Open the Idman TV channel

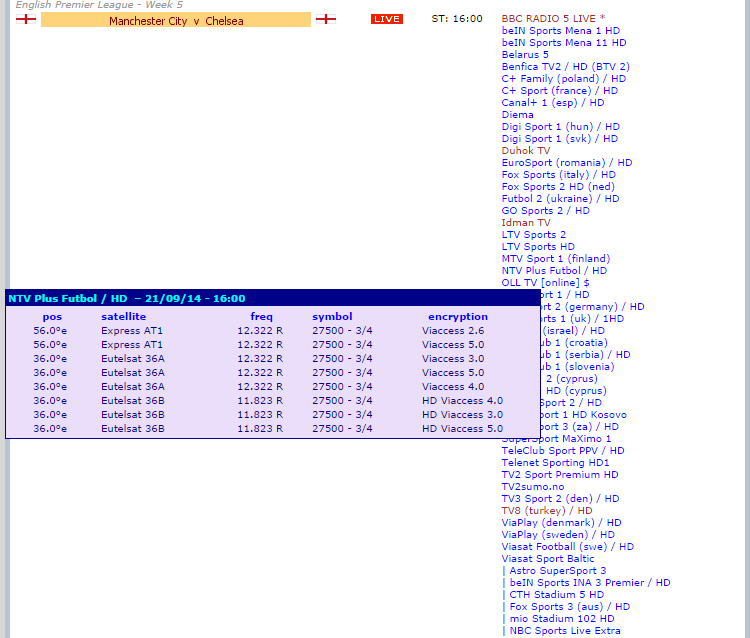click(526, 222)
